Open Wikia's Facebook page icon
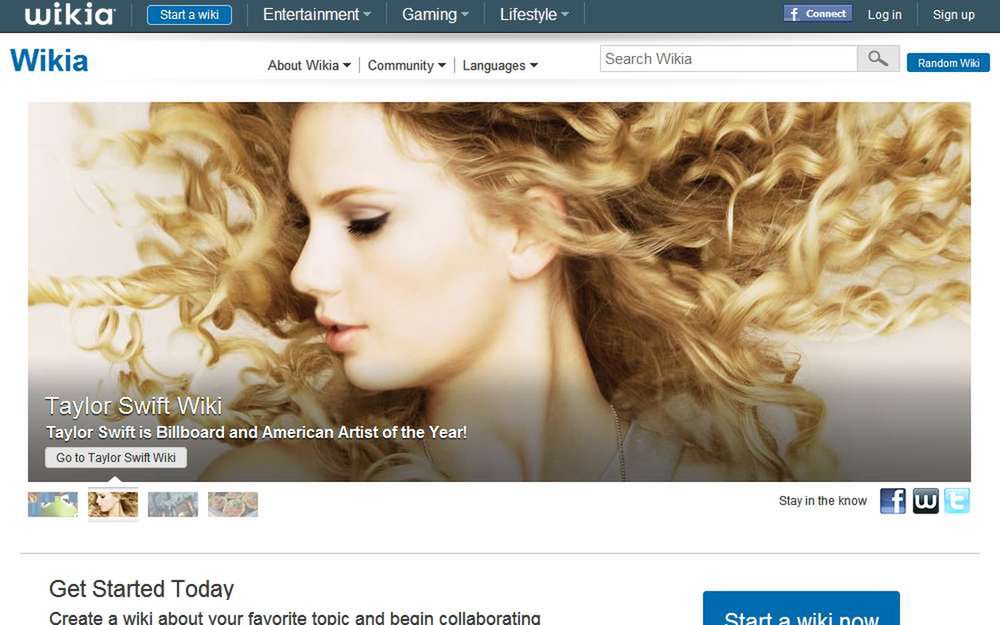 (893, 501)
